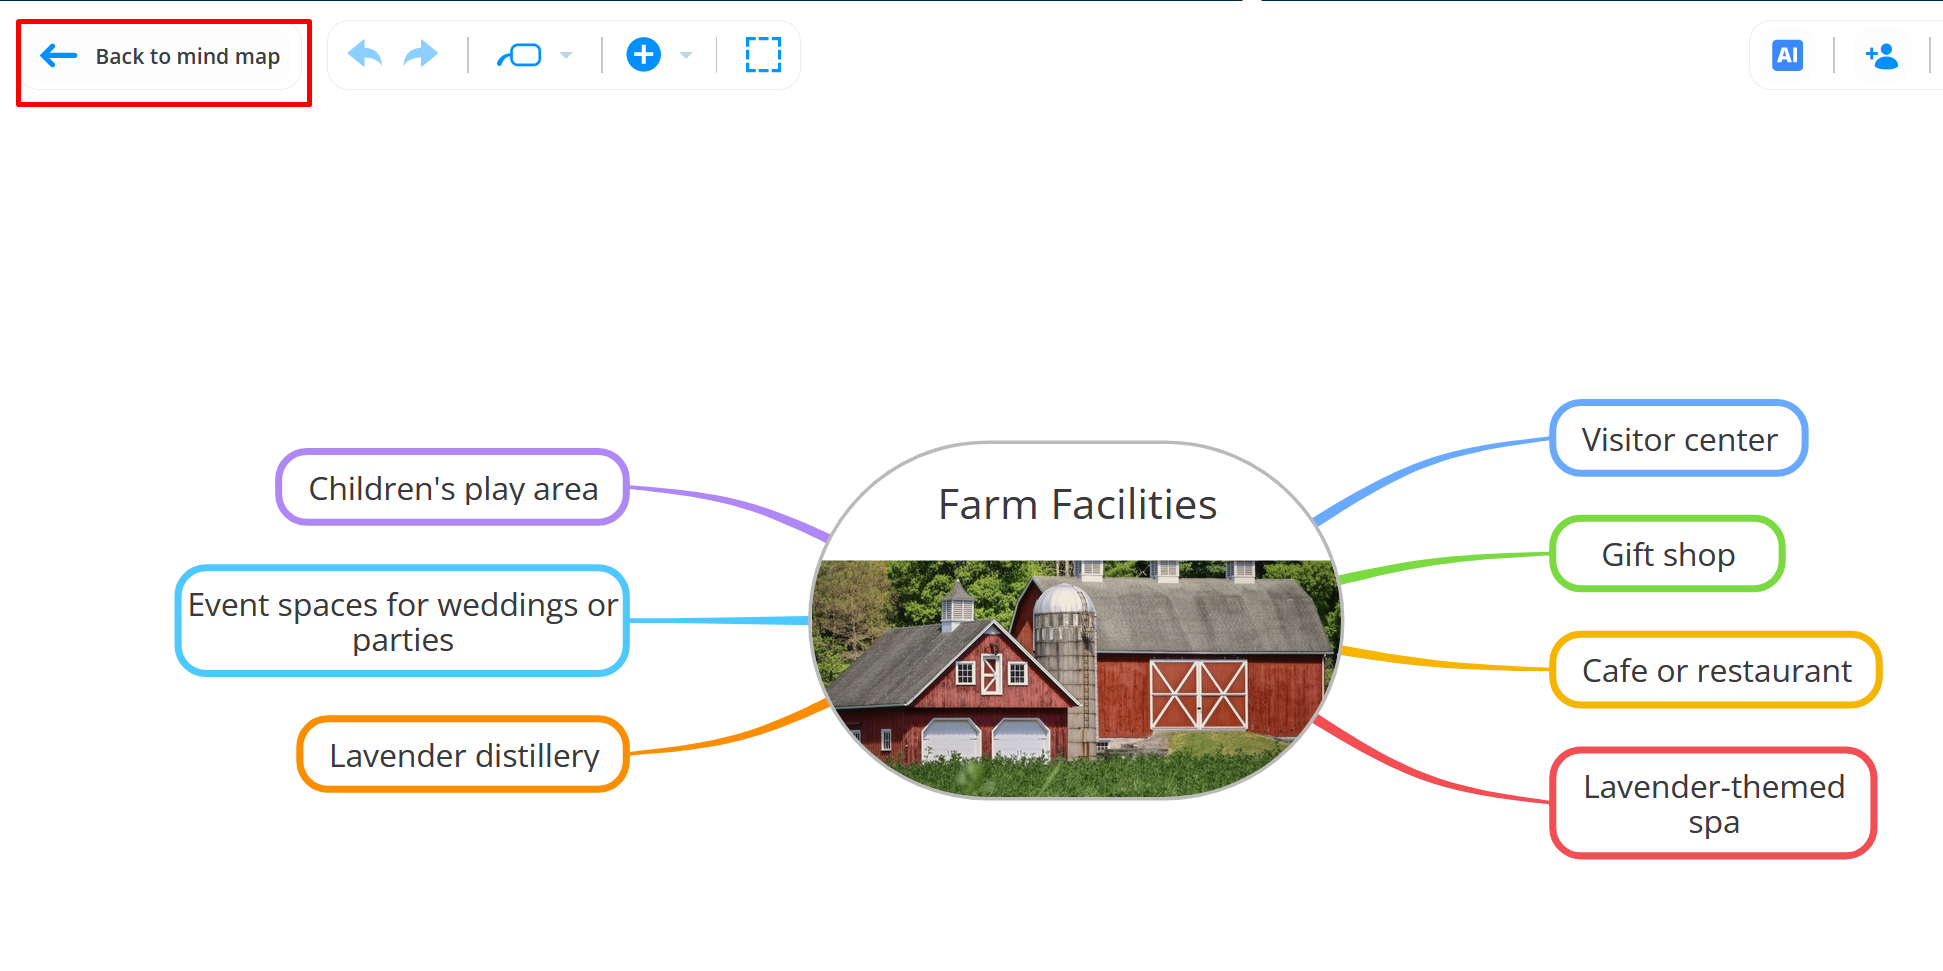Click the back arrow icon beside 'Back to mind map'
This screenshot has width=1943, height=971.
pos(58,56)
